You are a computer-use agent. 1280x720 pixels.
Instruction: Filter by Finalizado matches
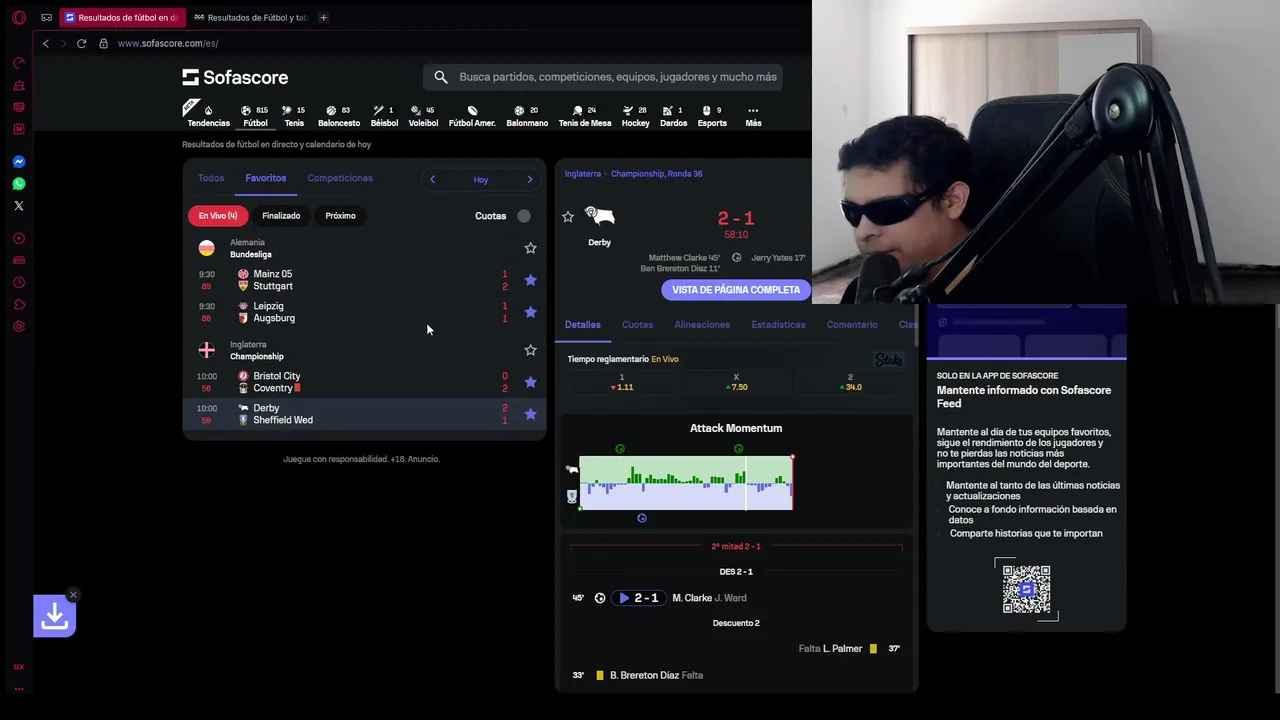(x=281, y=216)
